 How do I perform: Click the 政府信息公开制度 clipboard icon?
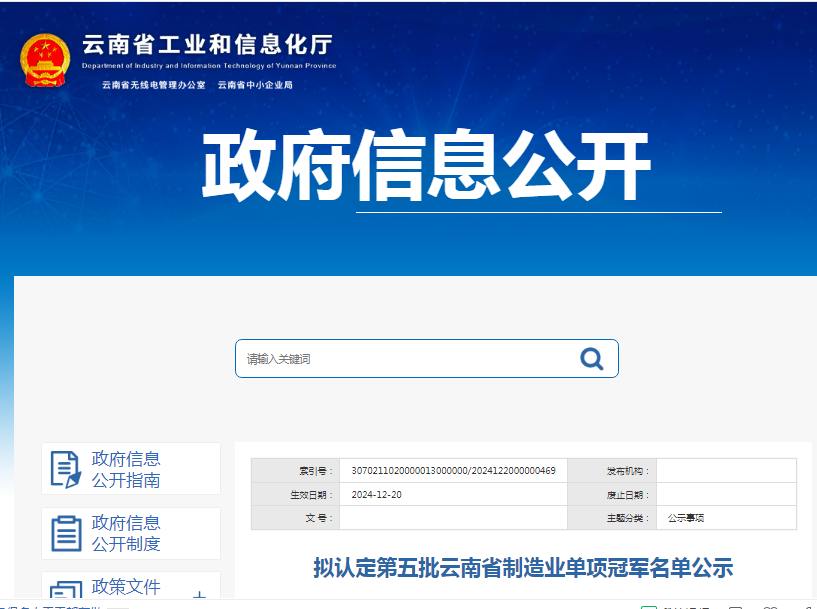point(66,533)
